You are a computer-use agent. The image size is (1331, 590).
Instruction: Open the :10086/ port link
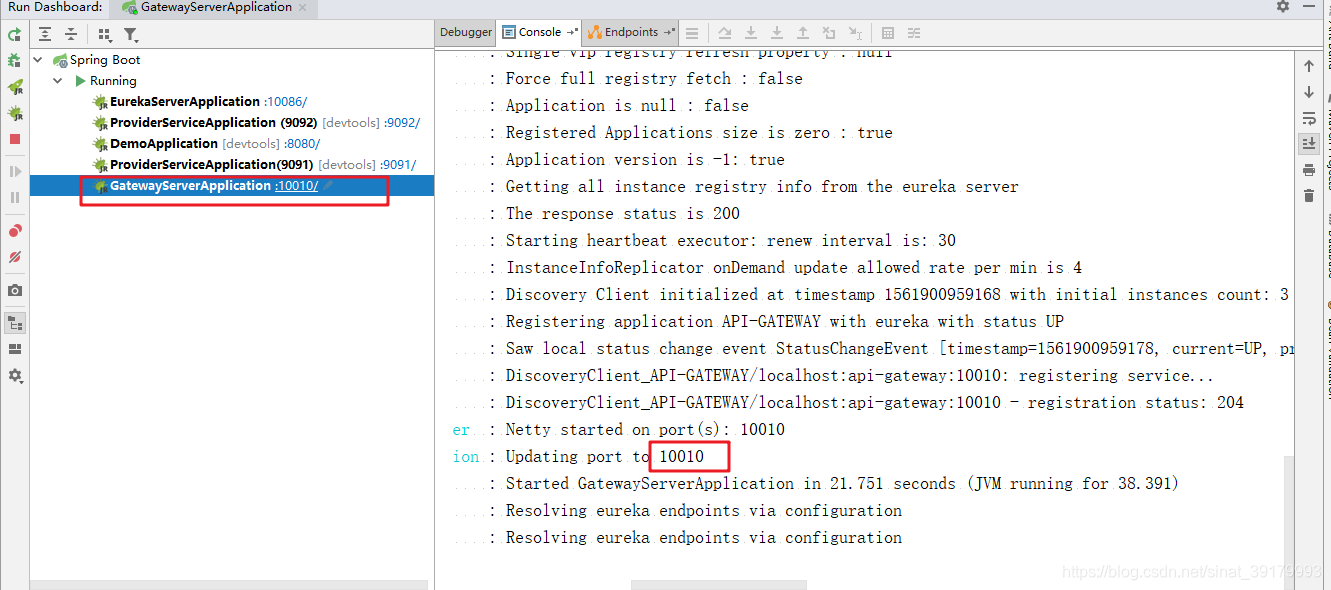[x=285, y=102]
